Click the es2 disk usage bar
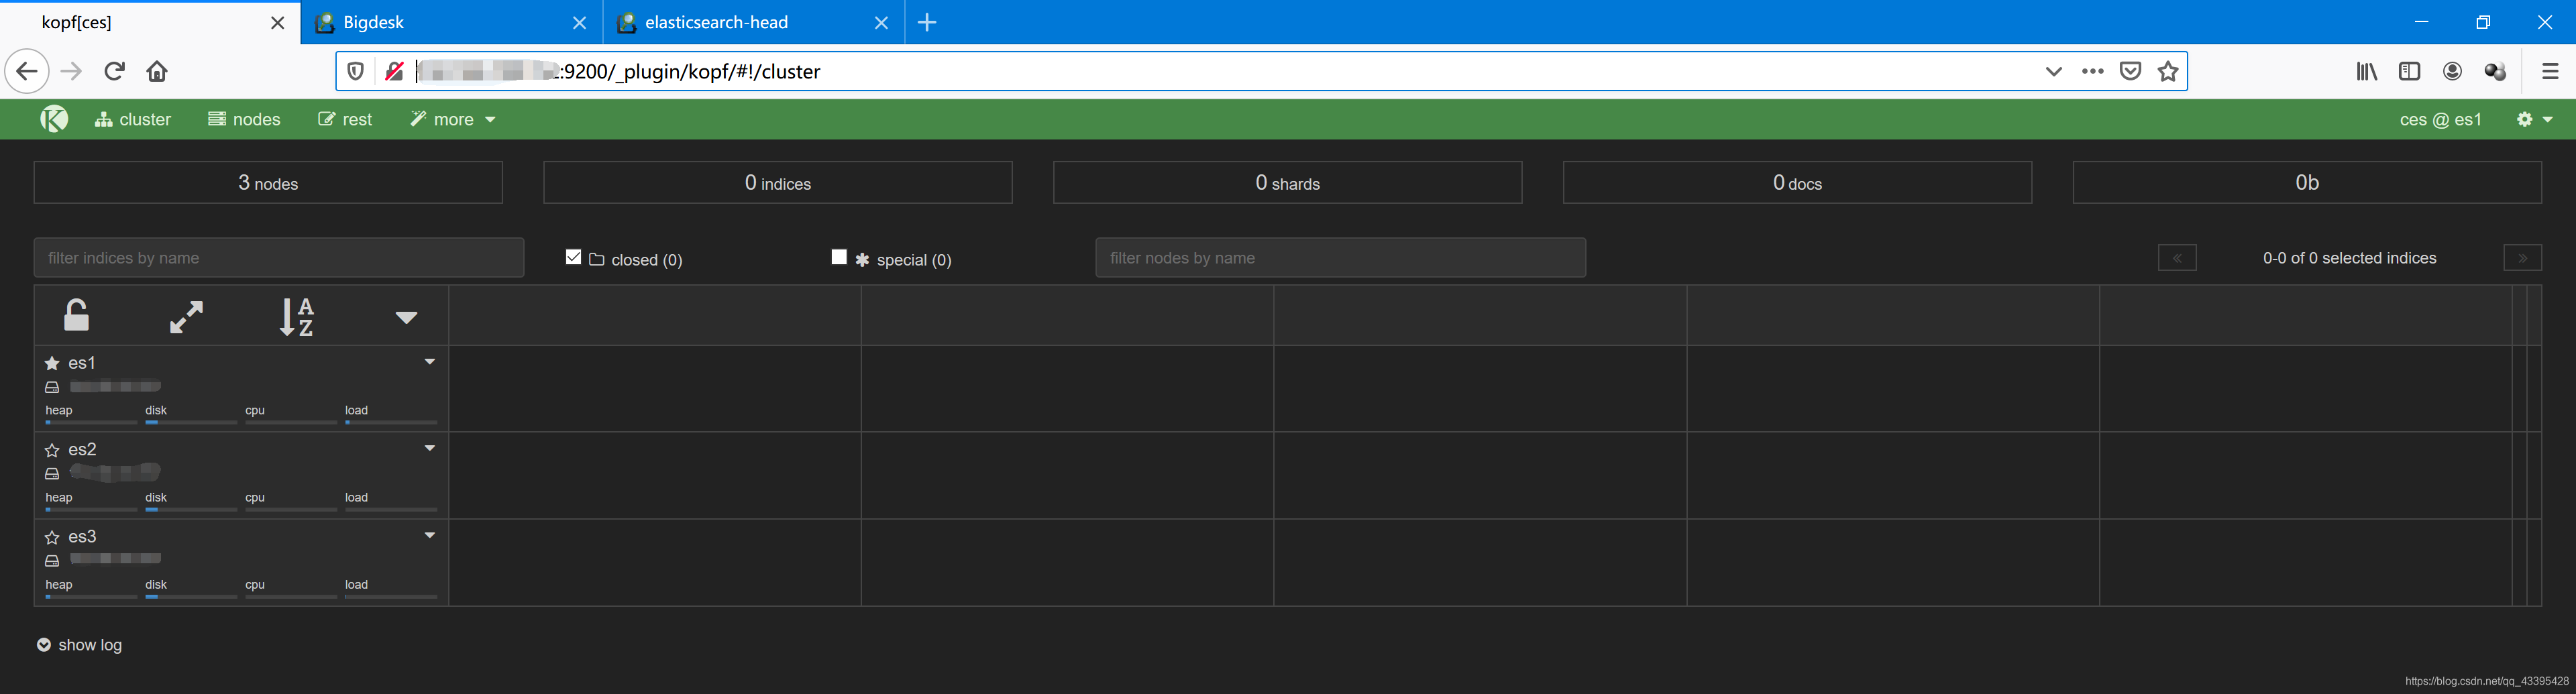The width and height of the screenshot is (2576, 694). [x=191, y=509]
